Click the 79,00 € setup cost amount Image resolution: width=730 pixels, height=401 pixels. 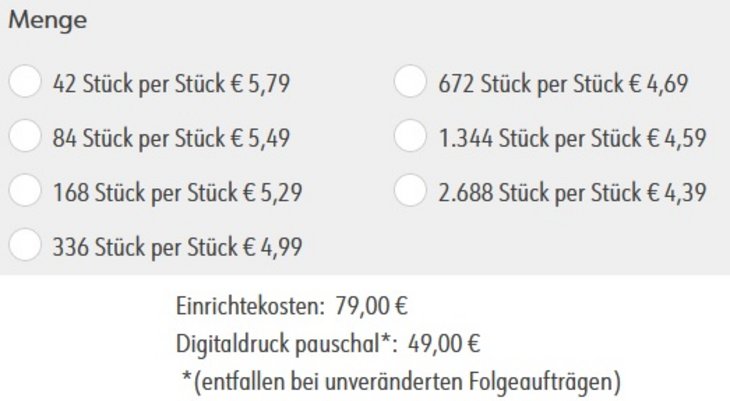click(372, 306)
